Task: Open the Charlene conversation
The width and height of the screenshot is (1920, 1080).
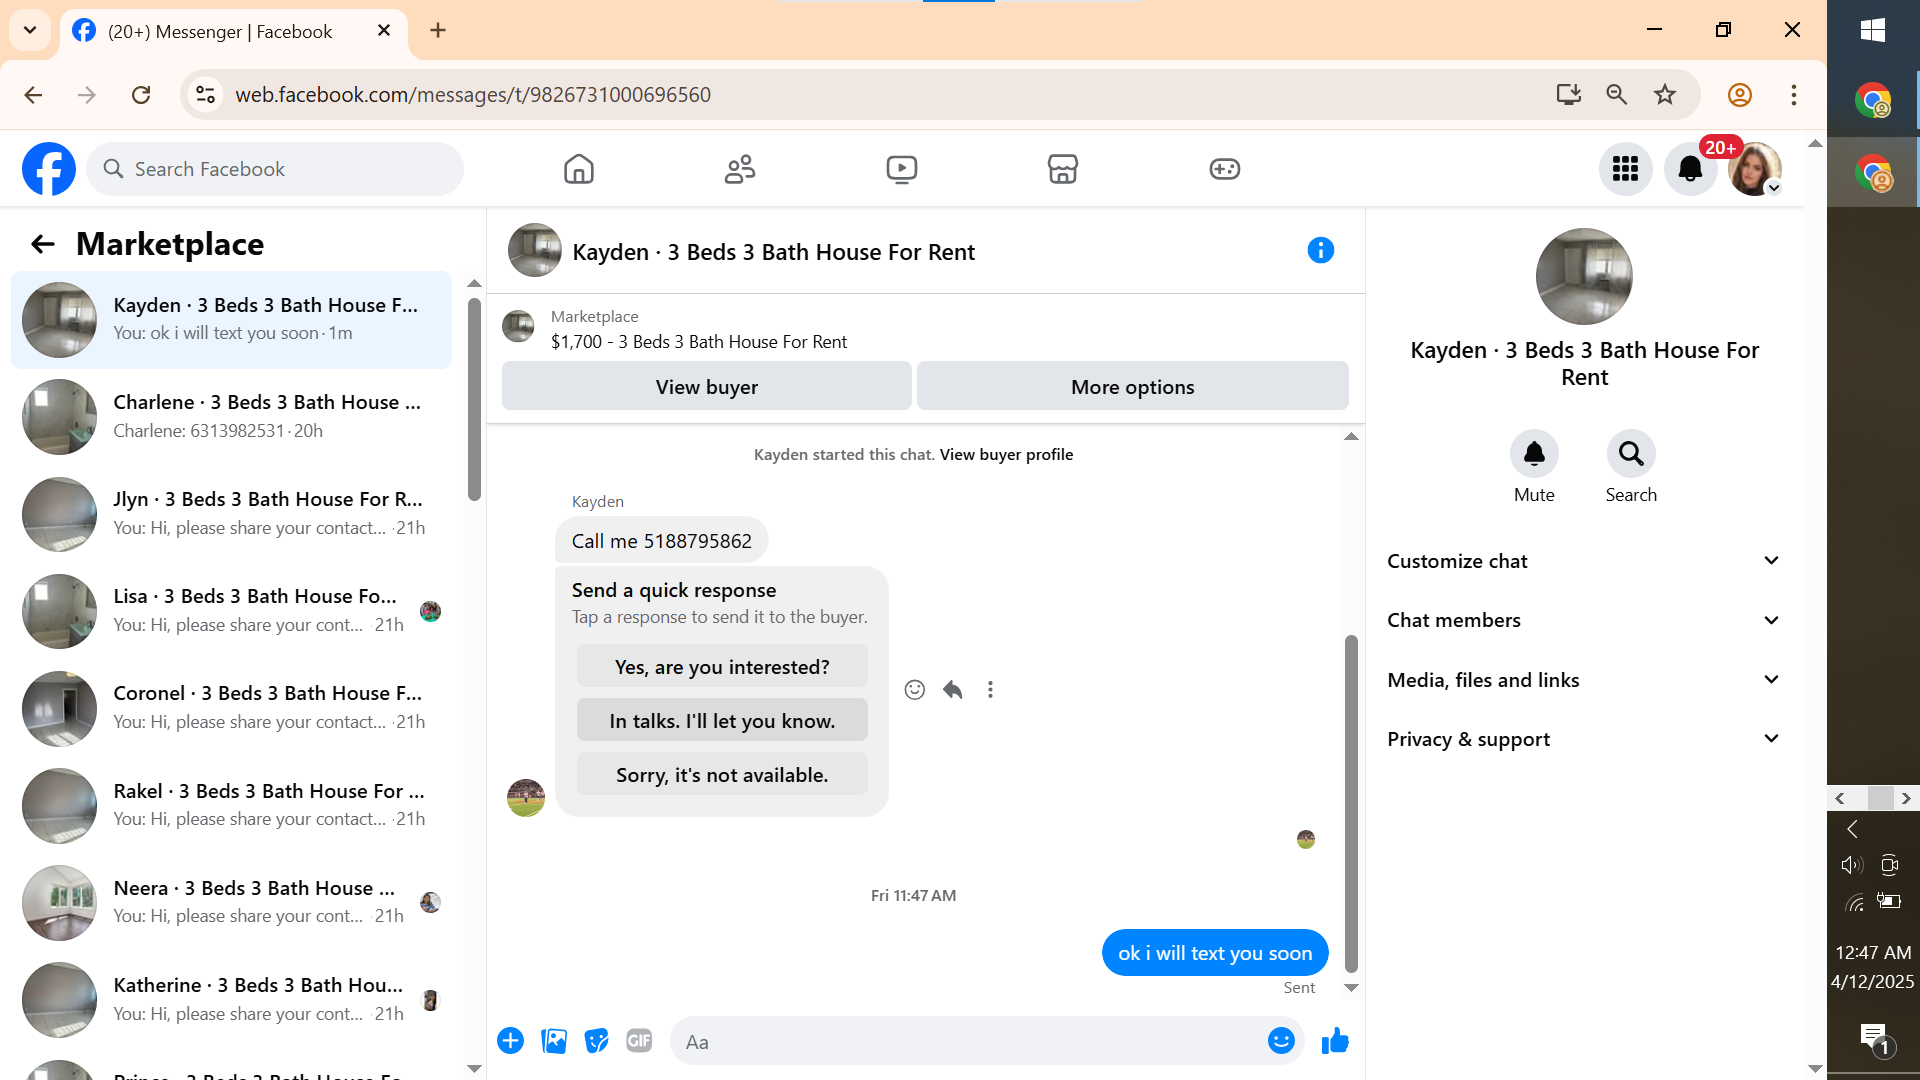Action: tap(232, 417)
